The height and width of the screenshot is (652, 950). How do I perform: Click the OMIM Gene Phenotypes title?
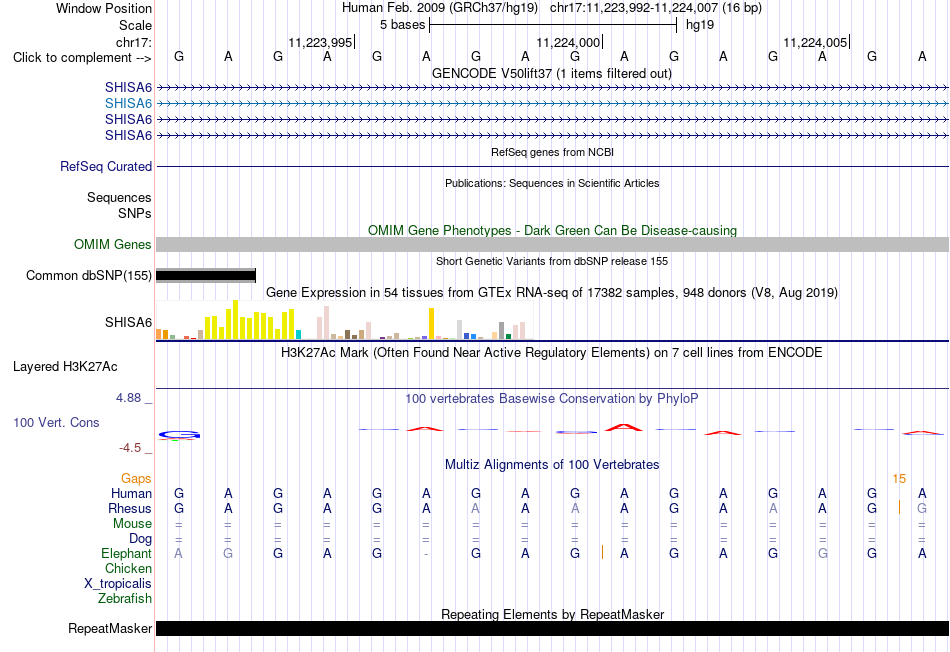552,231
